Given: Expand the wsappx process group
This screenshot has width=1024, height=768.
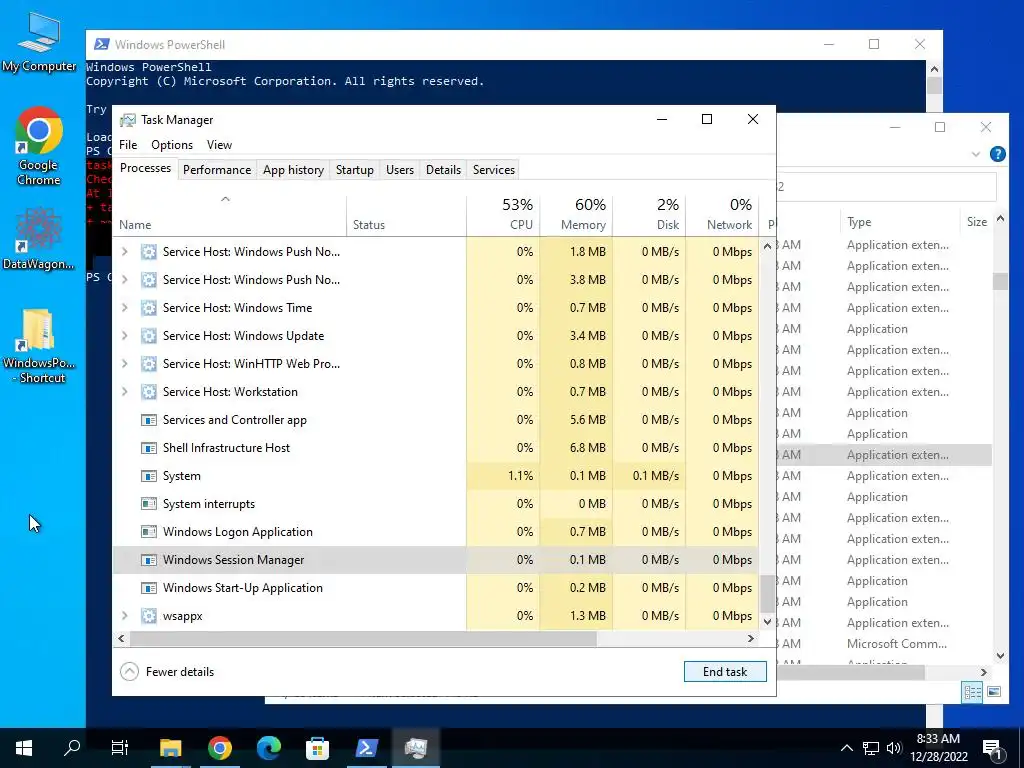Looking at the screenshot, I should (x=125, y=616).
